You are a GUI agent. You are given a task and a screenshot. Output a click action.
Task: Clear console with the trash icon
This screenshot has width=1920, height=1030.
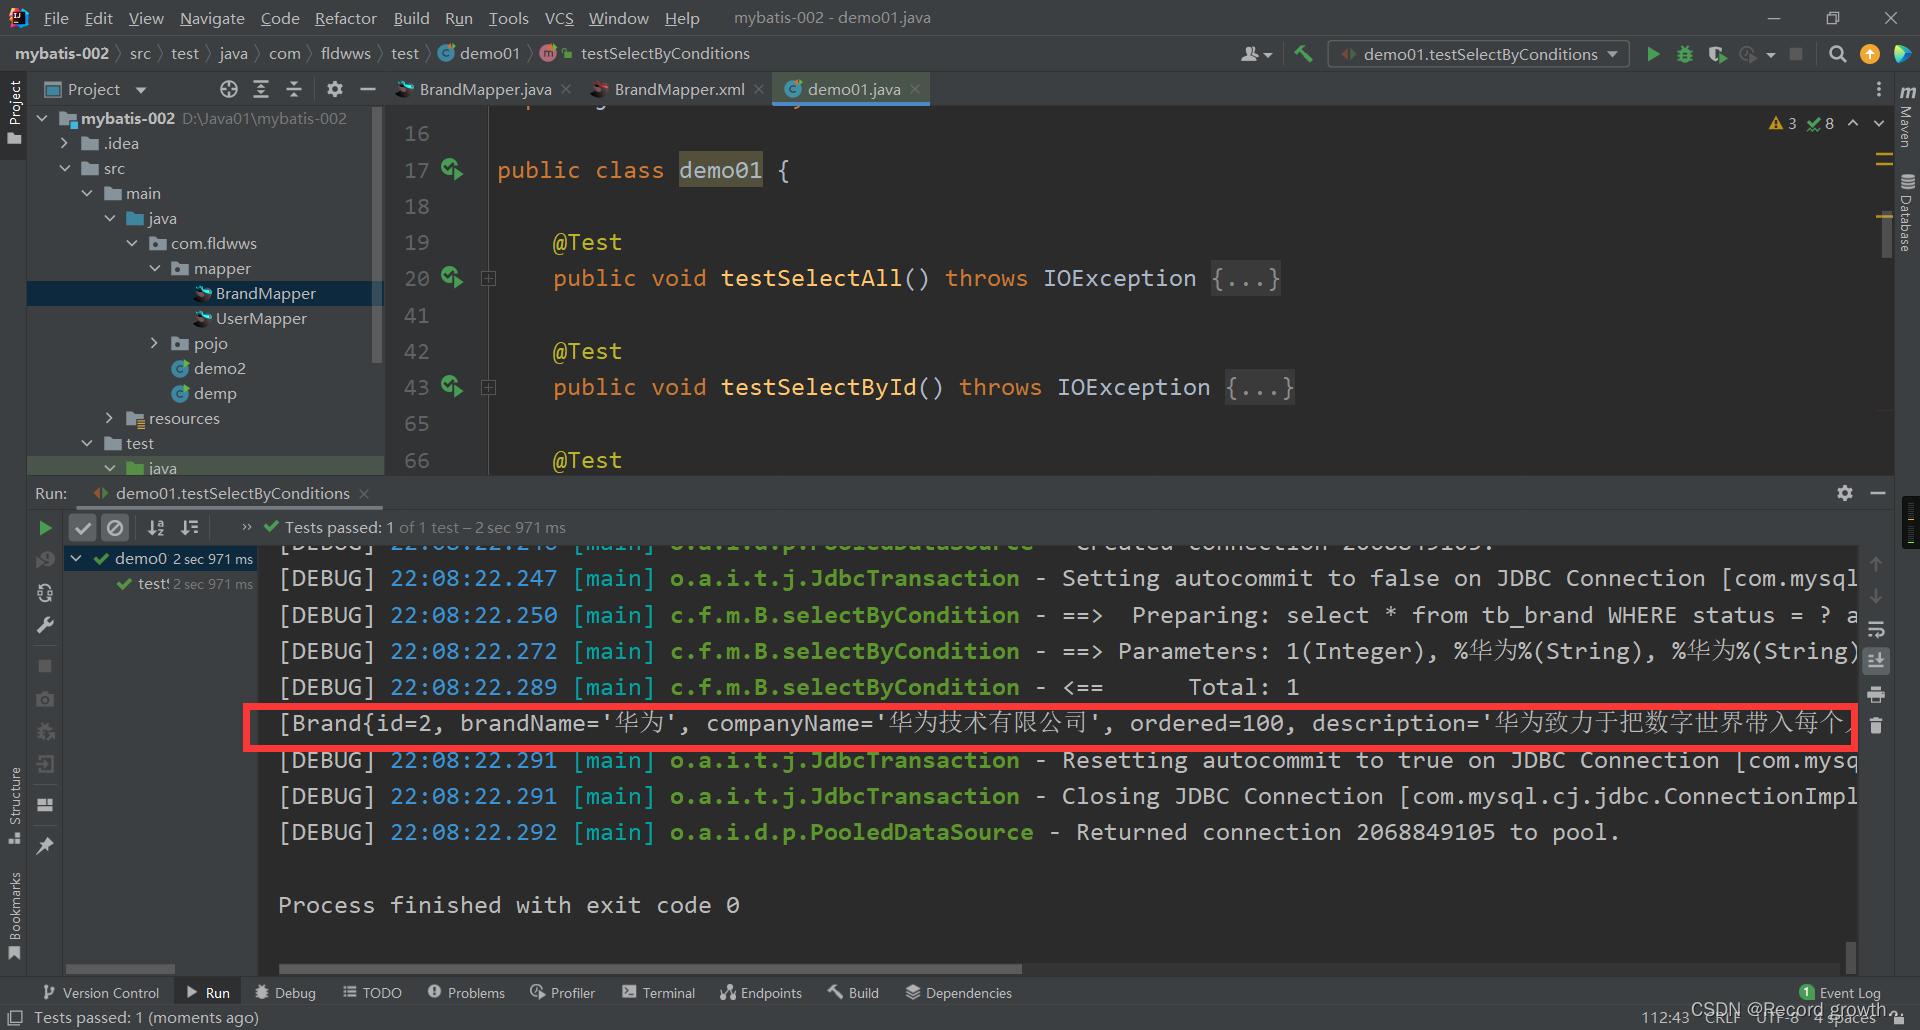point(1876,726)
